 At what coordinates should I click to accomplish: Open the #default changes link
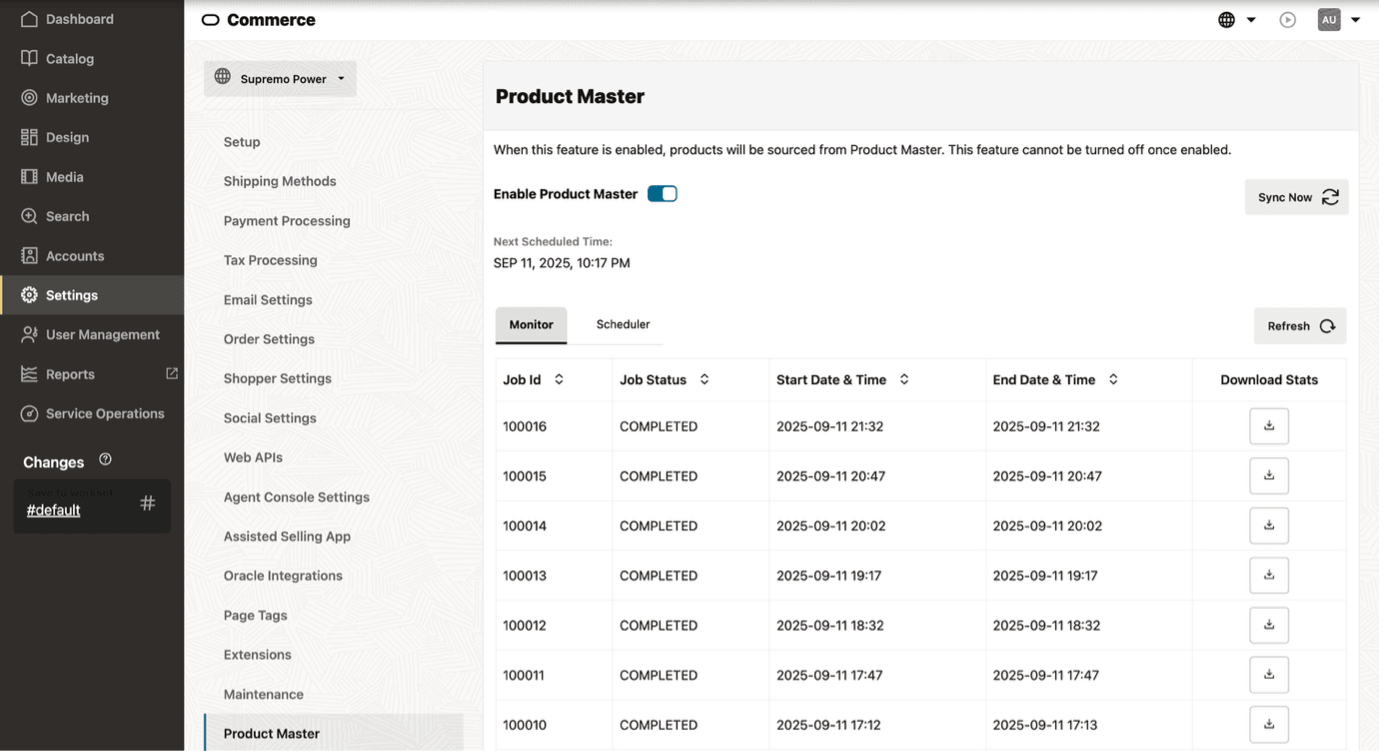(53, 510)
